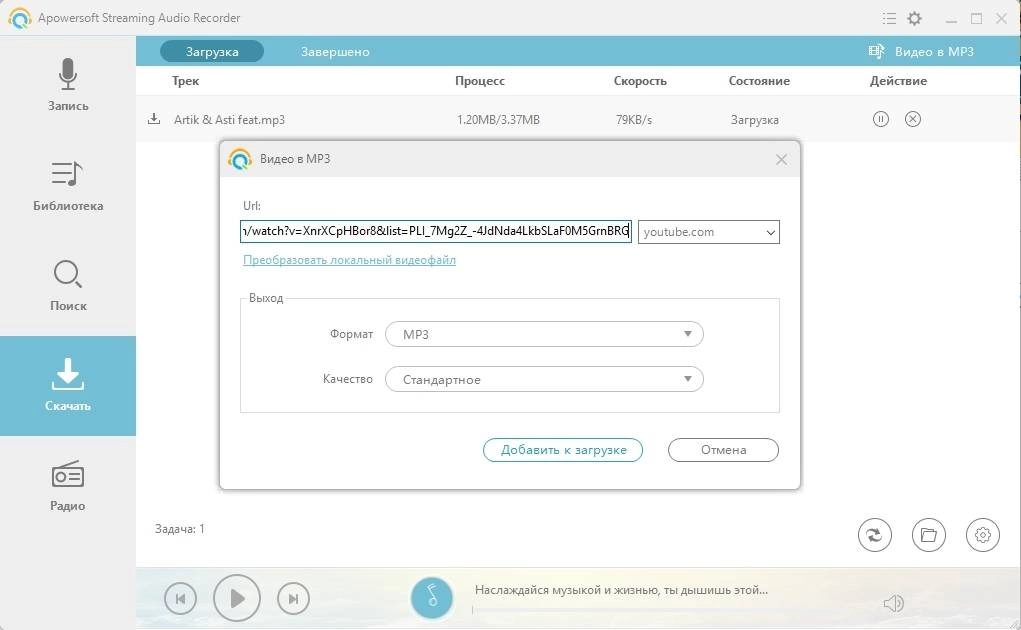The width and height of the screenshot is (1021, 630).
Task: Click the Видео в MP3 converter icon
Action: [877, 51]
